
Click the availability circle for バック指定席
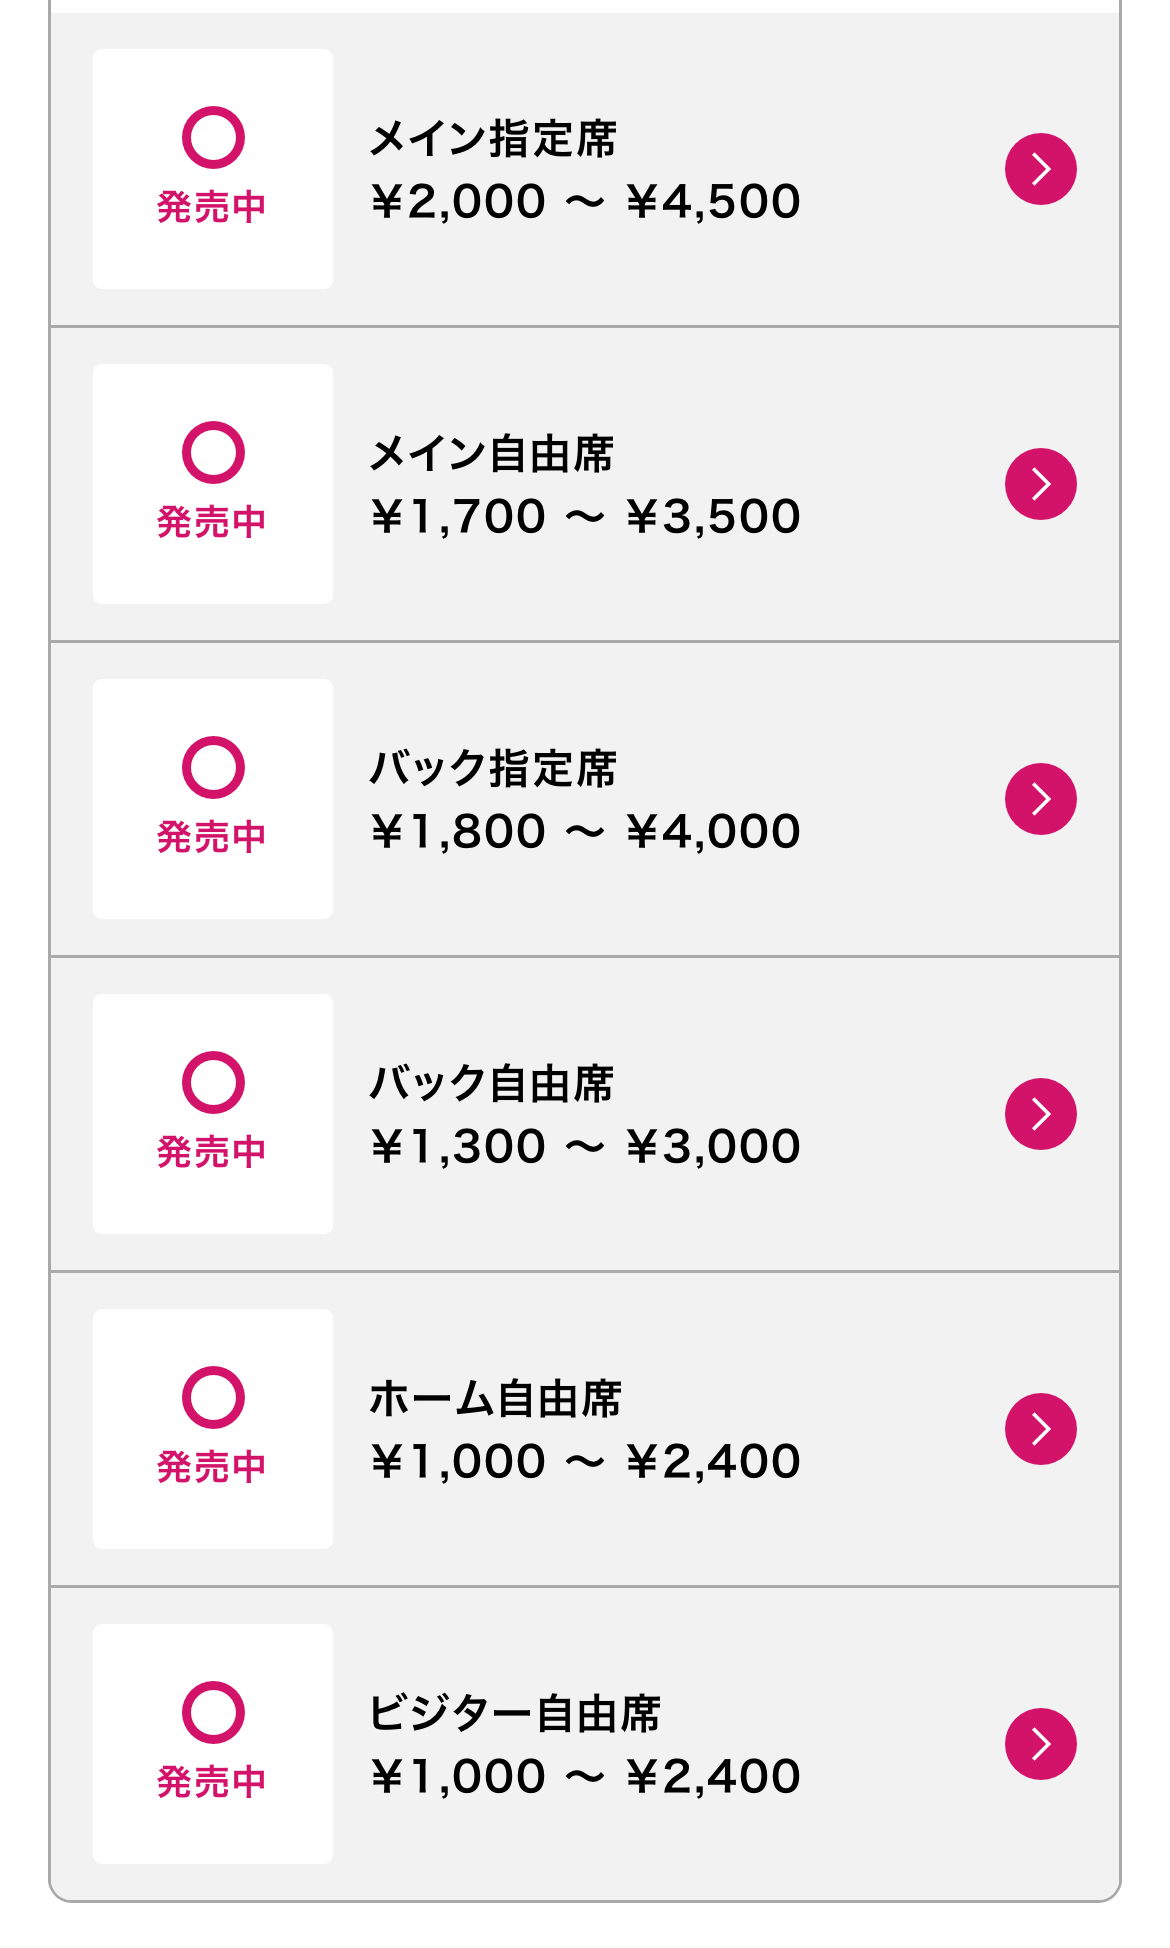click(x=213, y=767)
